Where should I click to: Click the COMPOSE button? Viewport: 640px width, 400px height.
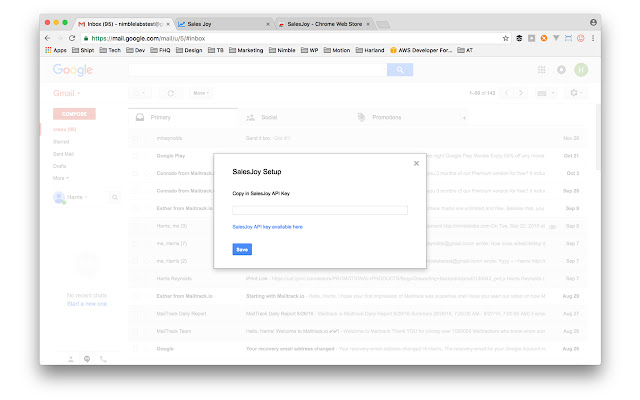74,114
